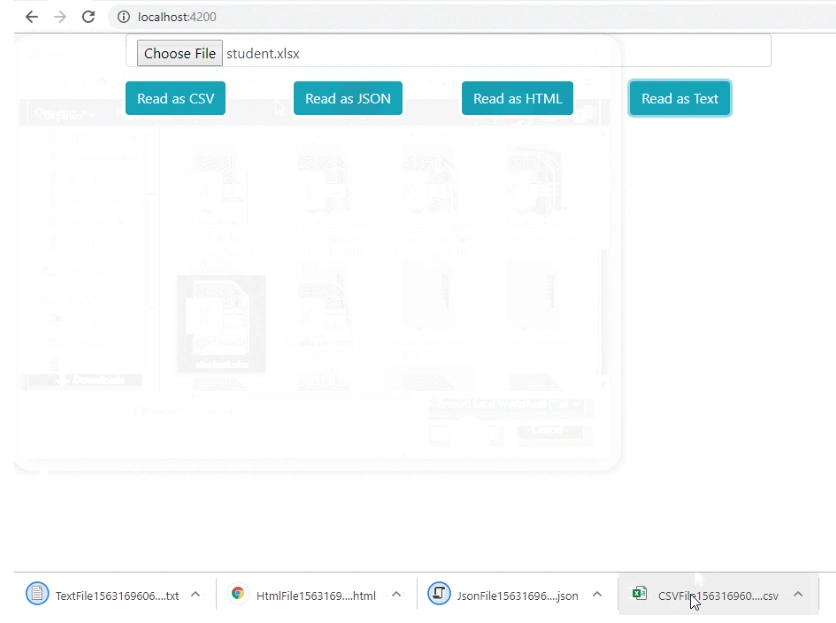Screen dimensions: 836x623
Task: Open JsonFile15631696 json download
Action: (x=517, y=596)
